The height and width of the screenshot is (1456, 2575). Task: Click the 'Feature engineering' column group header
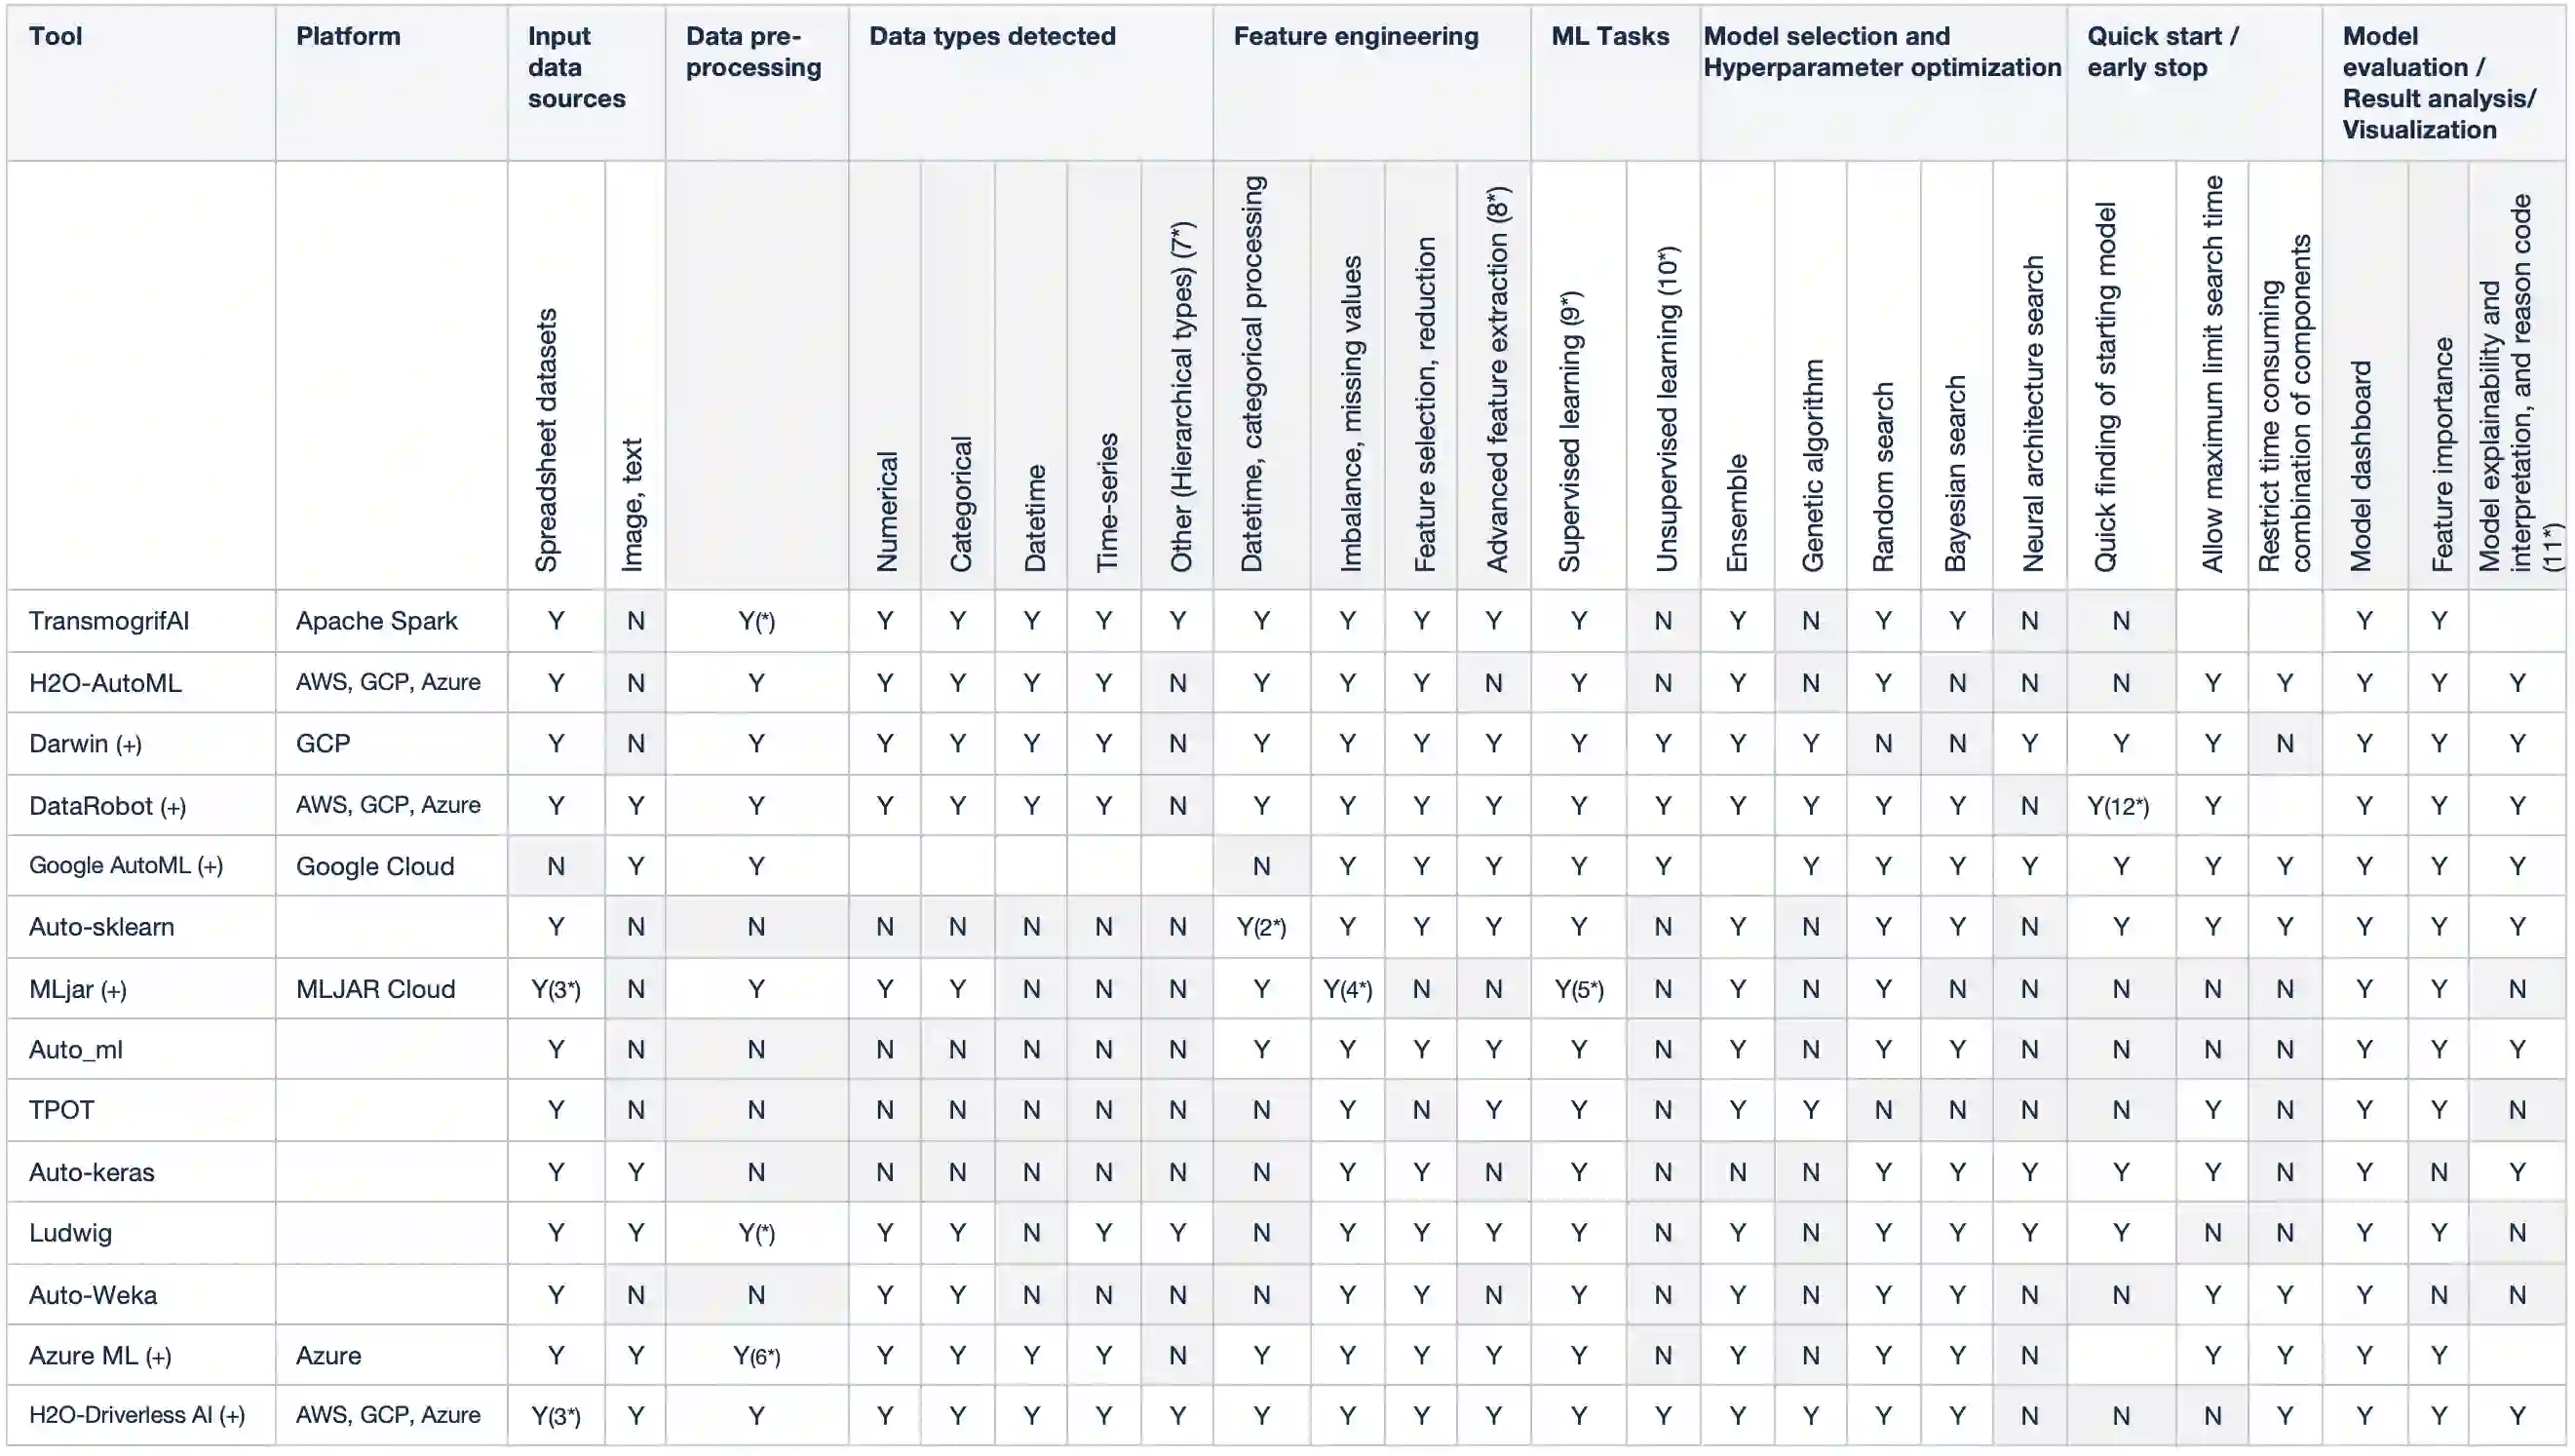coord(1355,37)
